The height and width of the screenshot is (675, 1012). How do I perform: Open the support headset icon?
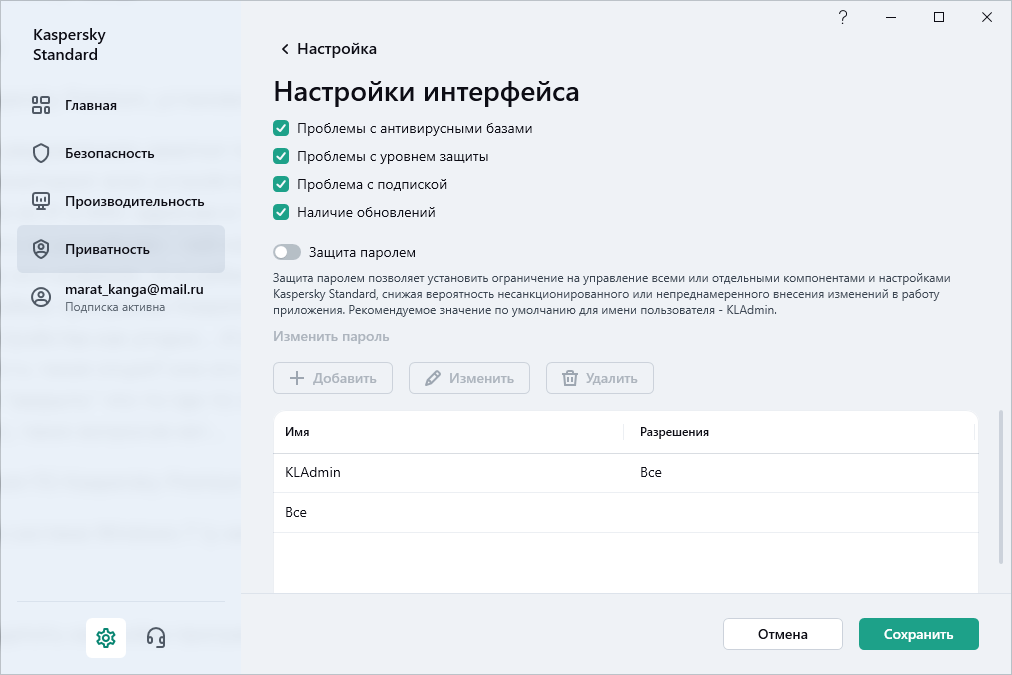click(x=156, y=638)
